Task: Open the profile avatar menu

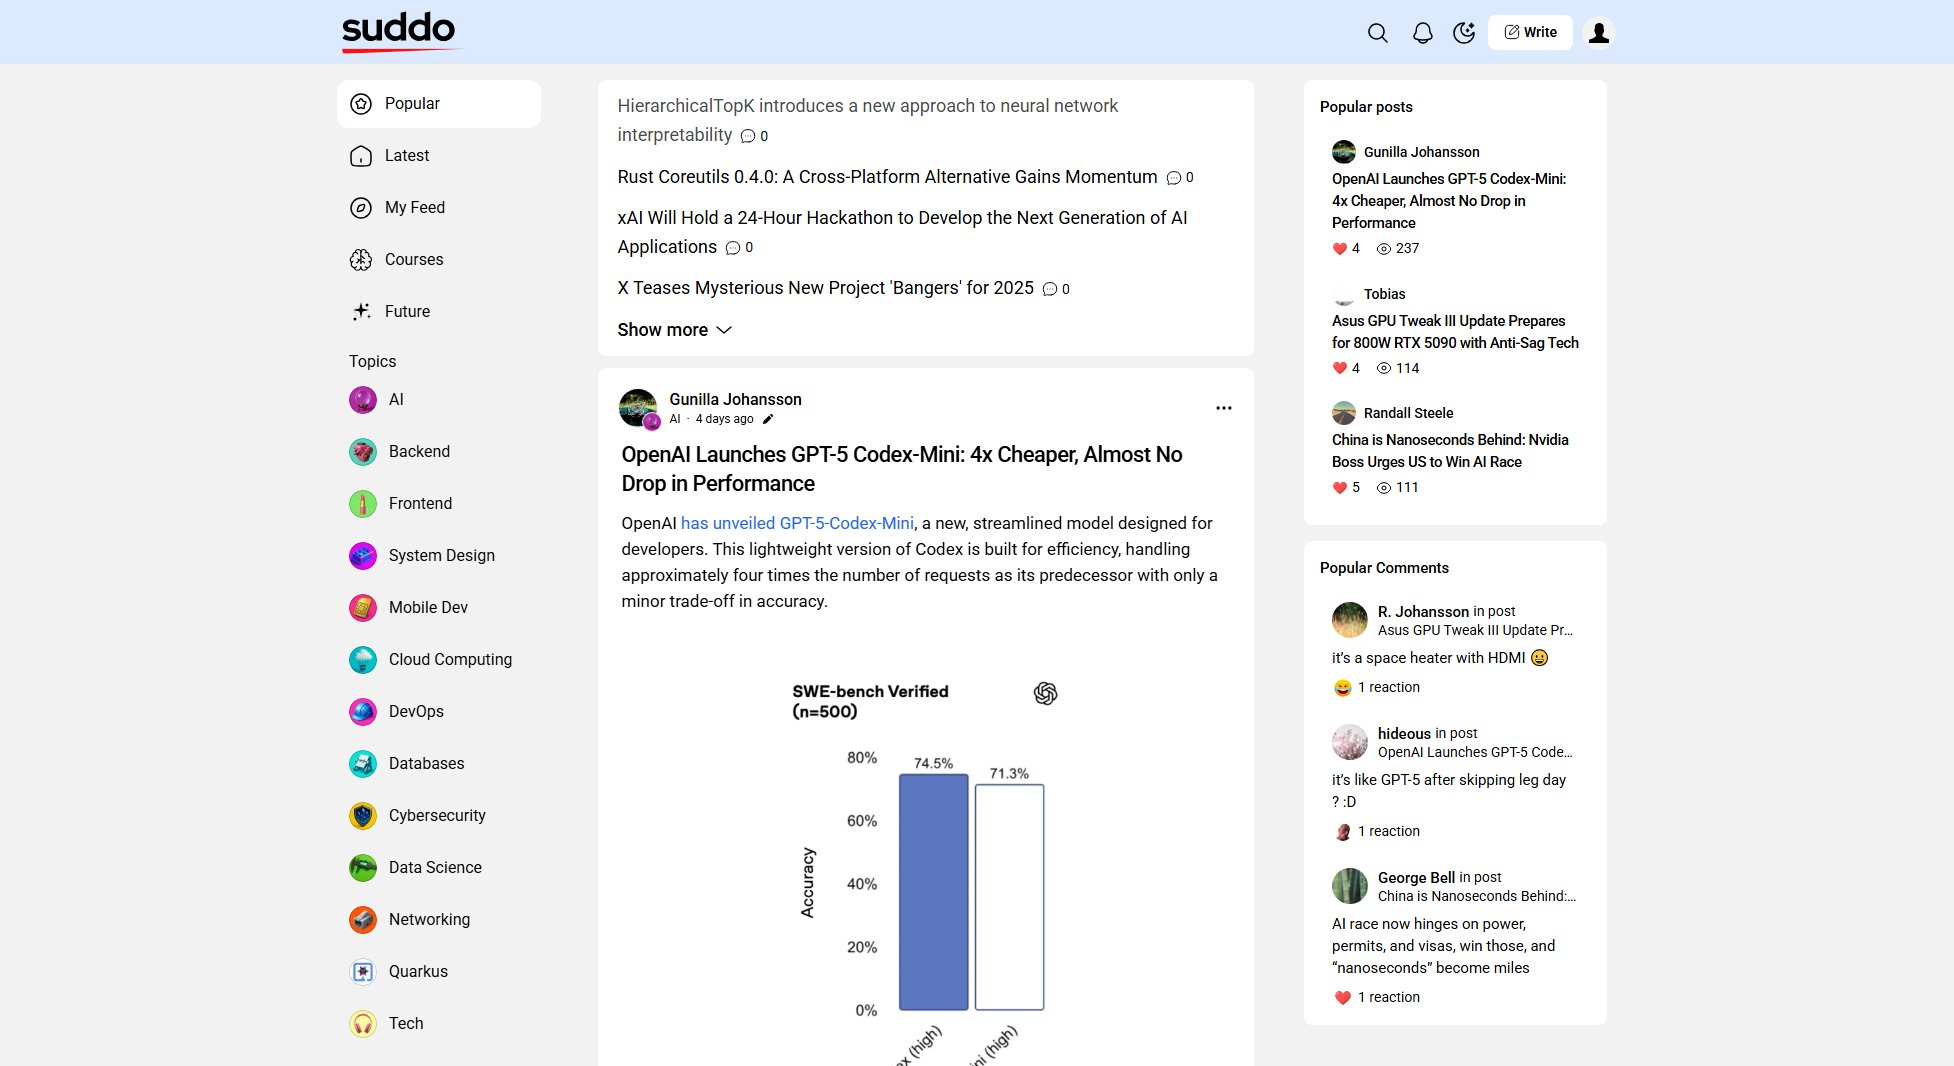Action: [1598, 31]
